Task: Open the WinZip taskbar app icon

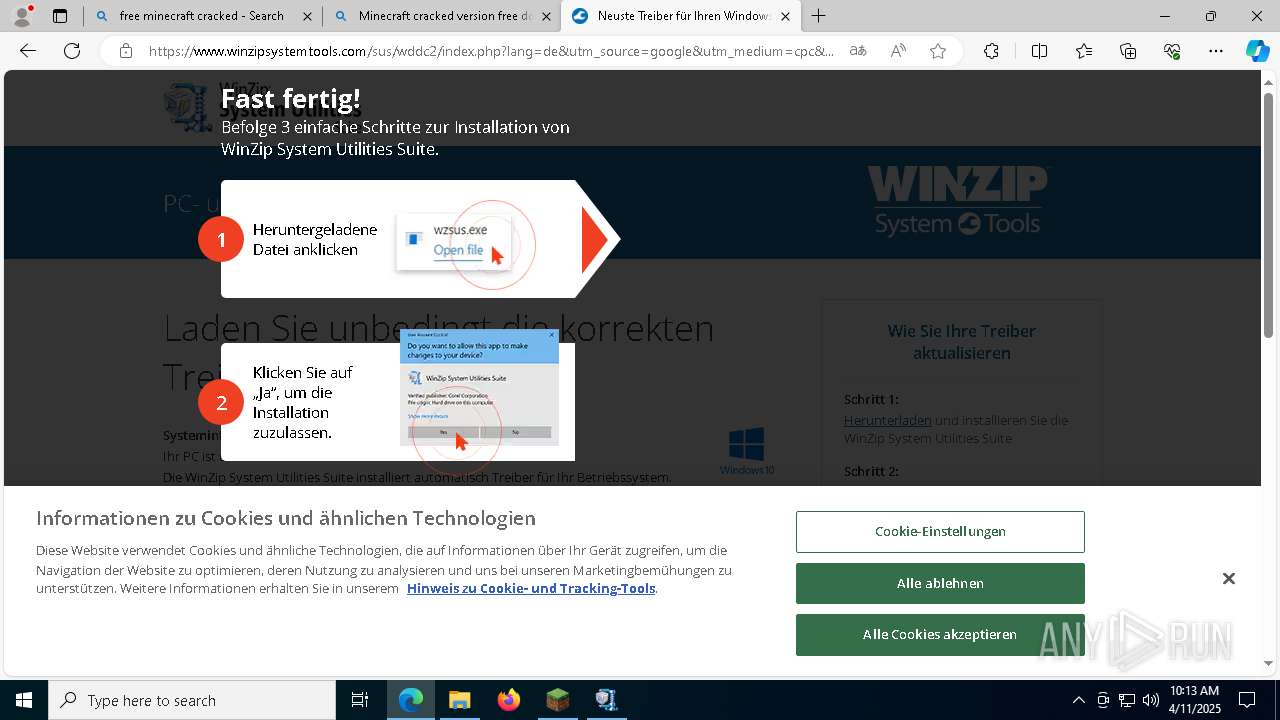Action: pos(606,700)
